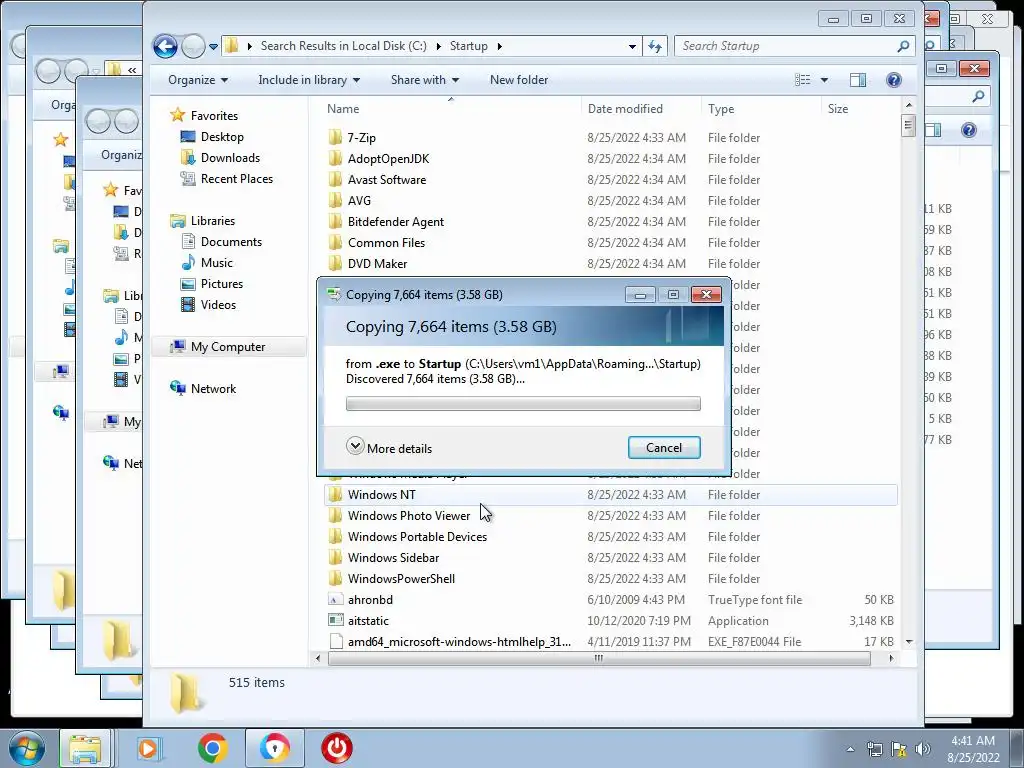Click the vertical scrollbar thumb
This screenshot has width=1024, height=768.
click(908, 125)
